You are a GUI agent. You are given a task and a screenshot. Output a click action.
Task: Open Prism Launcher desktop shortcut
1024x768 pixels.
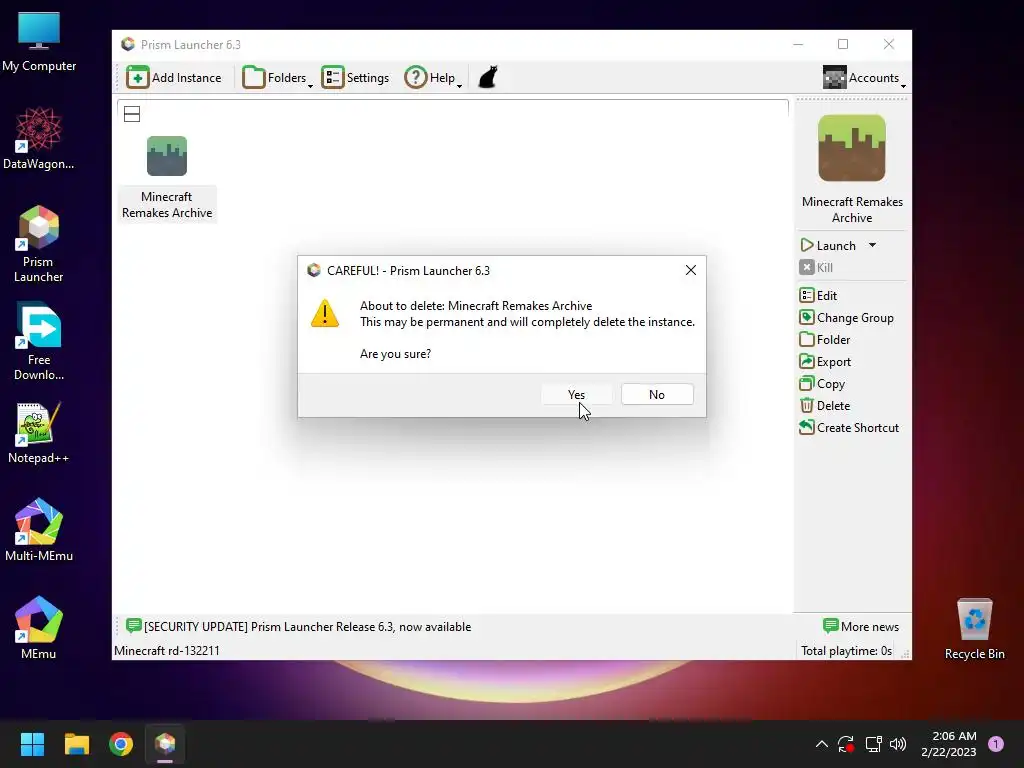39,244
